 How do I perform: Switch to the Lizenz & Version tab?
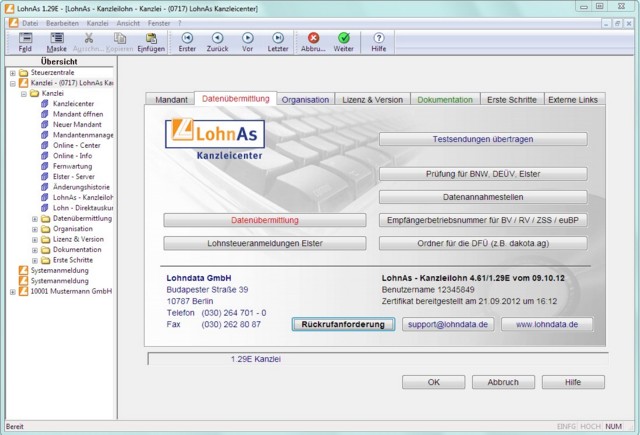click(372, 100)
